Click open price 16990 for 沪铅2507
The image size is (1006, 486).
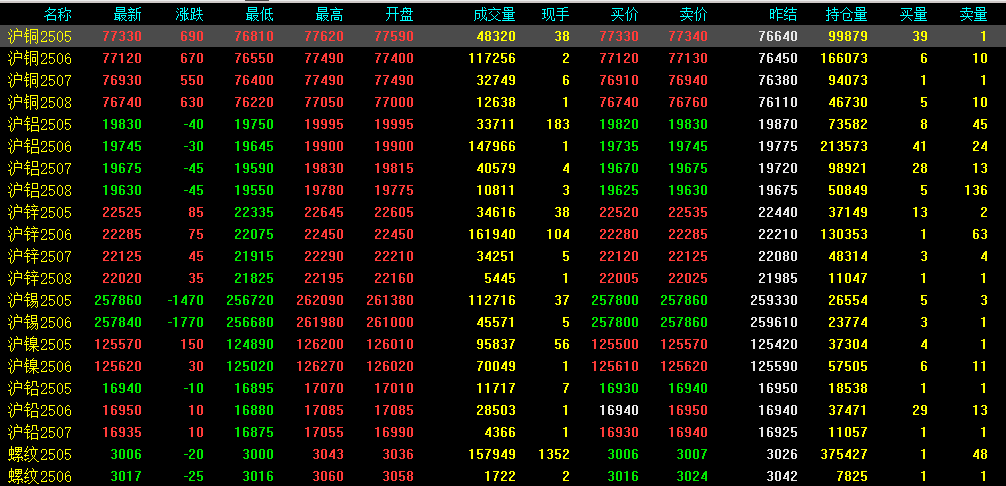[x=394, y=432]
